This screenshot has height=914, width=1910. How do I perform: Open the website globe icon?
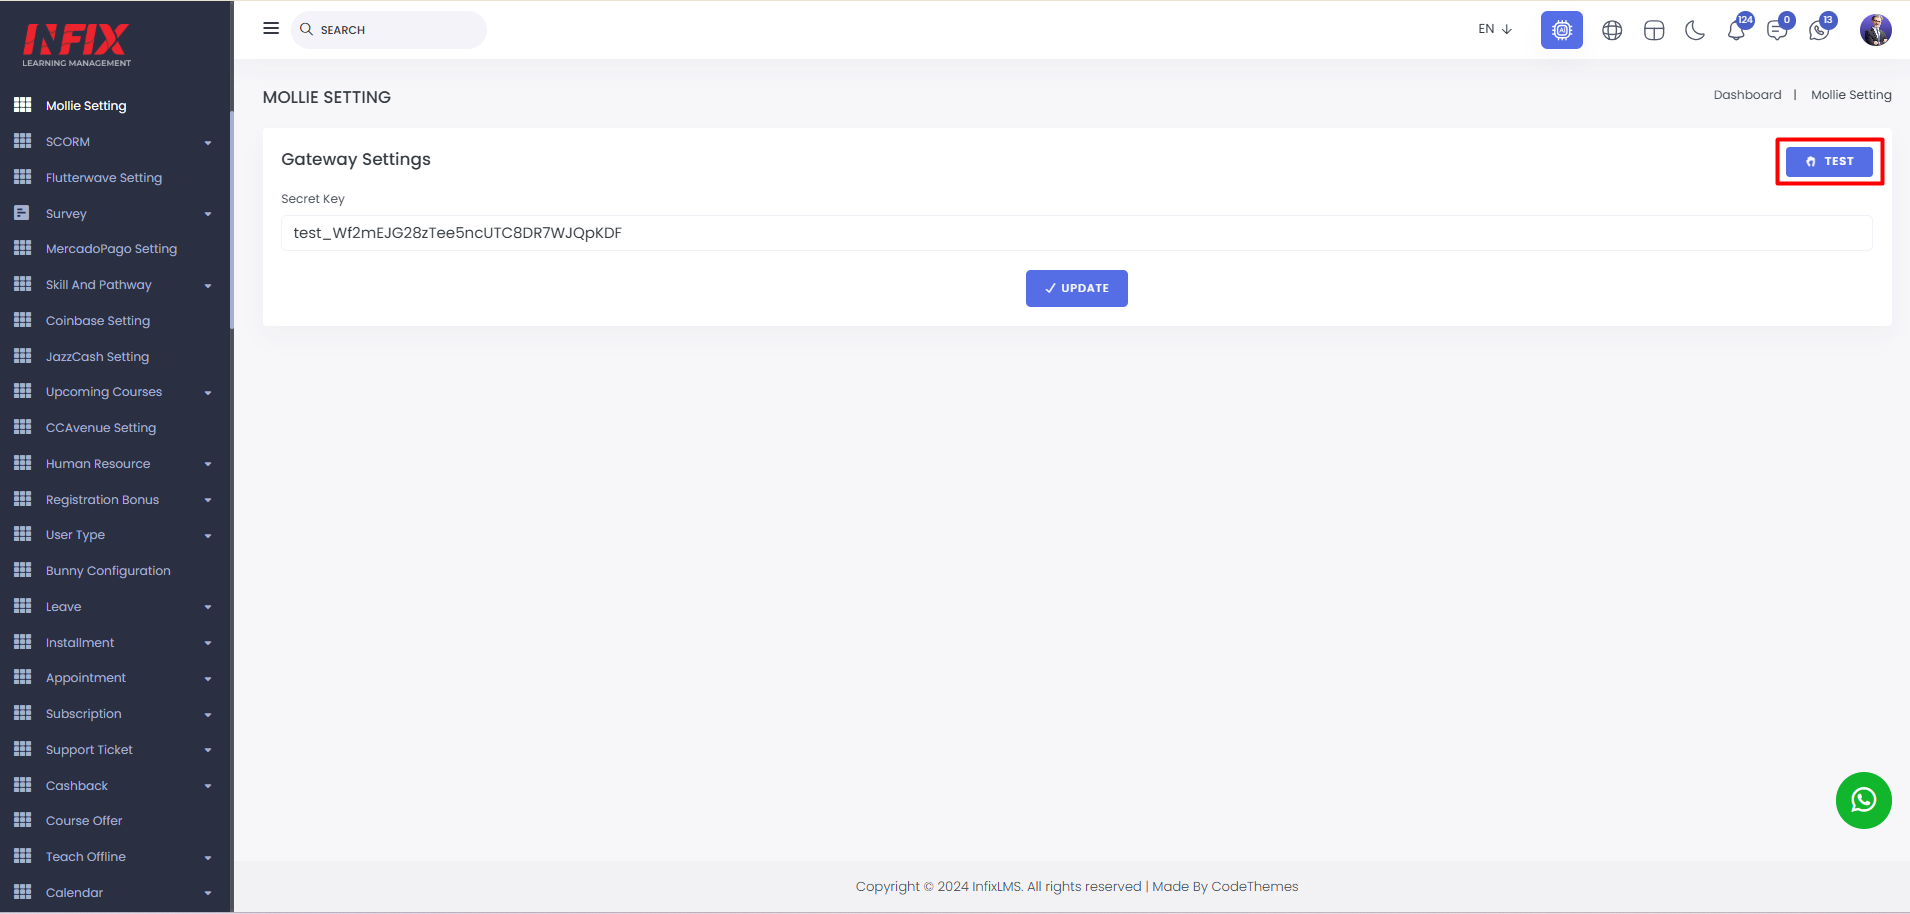pos(1612,31)
